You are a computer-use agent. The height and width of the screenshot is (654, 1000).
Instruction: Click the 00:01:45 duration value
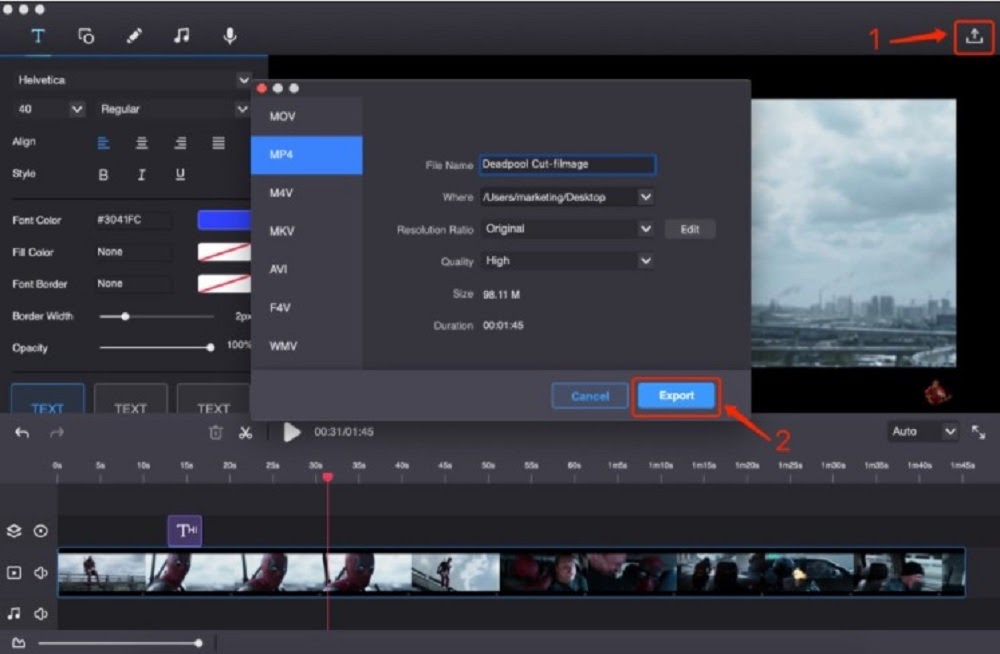pyautogui.click(x=503, y=325)
